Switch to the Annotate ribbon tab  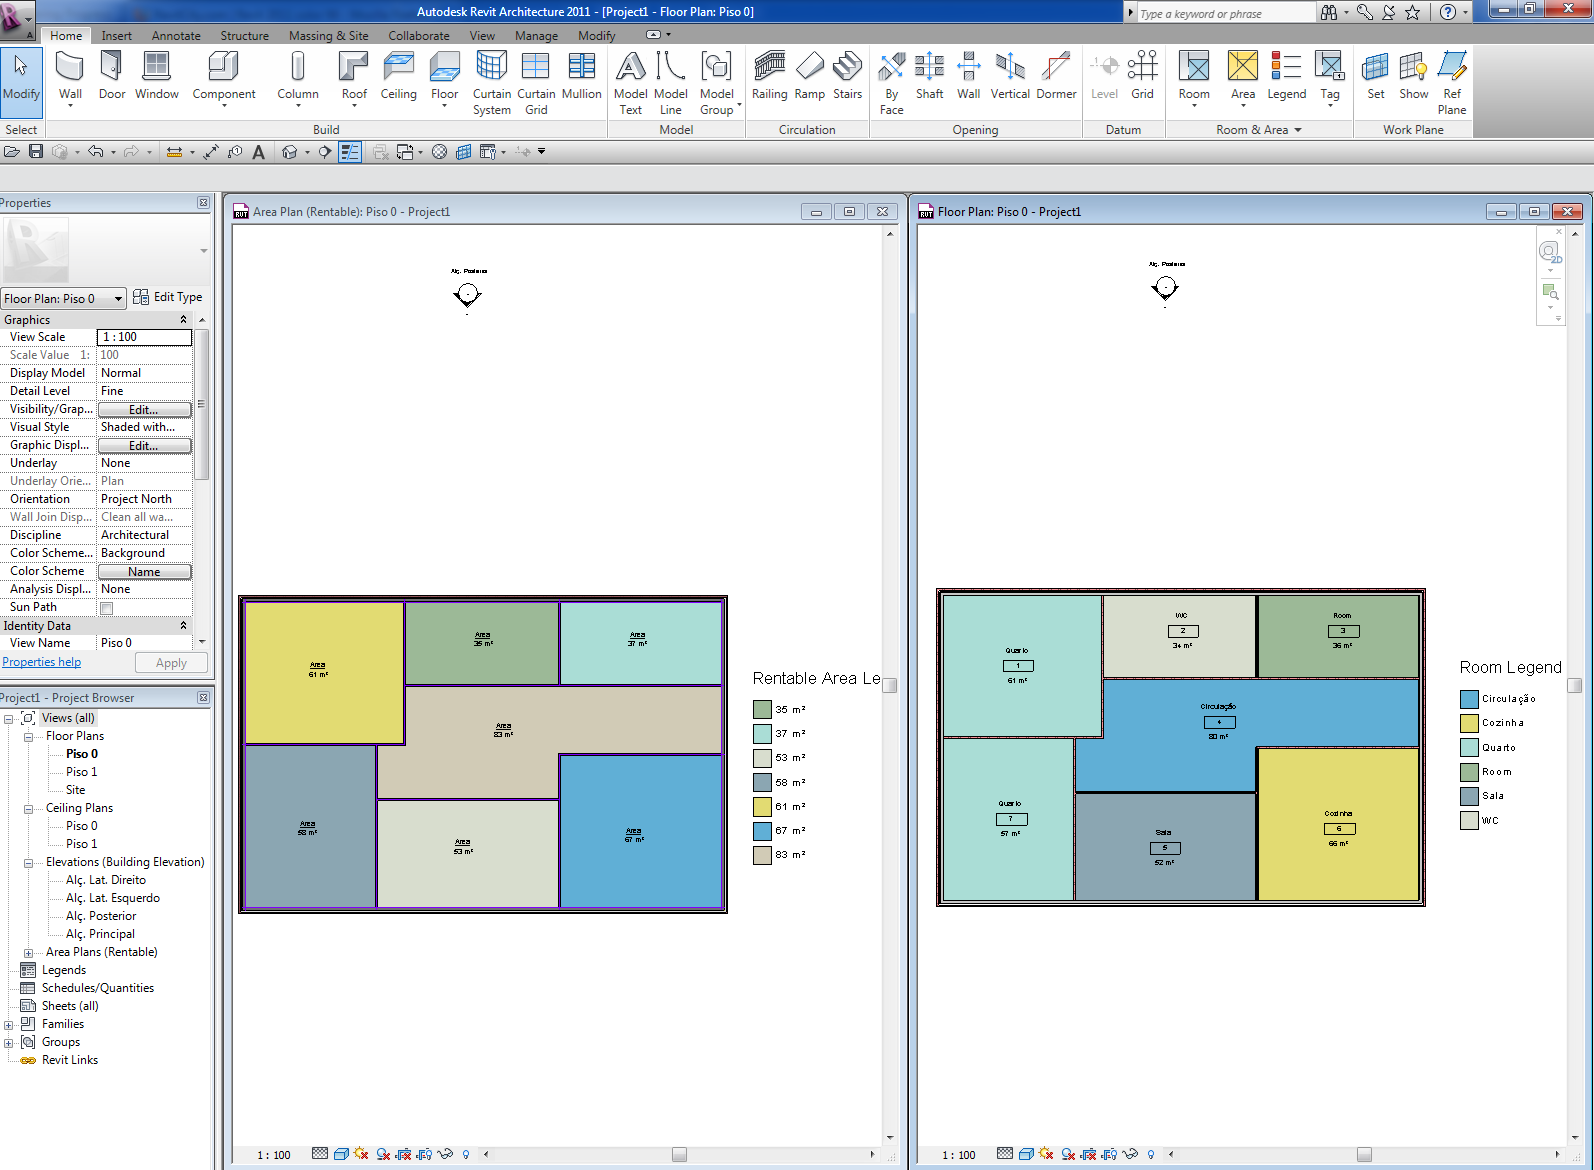click(176, 36)
